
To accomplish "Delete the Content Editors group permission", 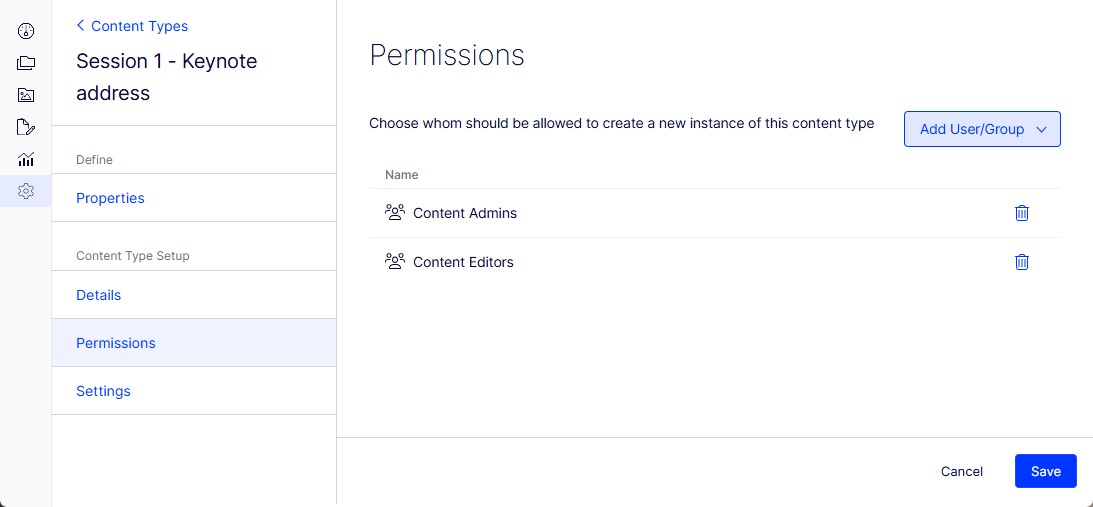I will [1021, 262].
